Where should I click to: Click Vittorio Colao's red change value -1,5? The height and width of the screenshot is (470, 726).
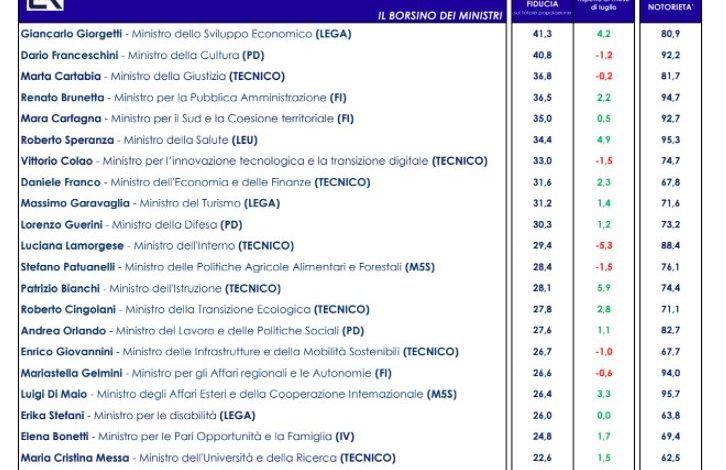(603, 160)
